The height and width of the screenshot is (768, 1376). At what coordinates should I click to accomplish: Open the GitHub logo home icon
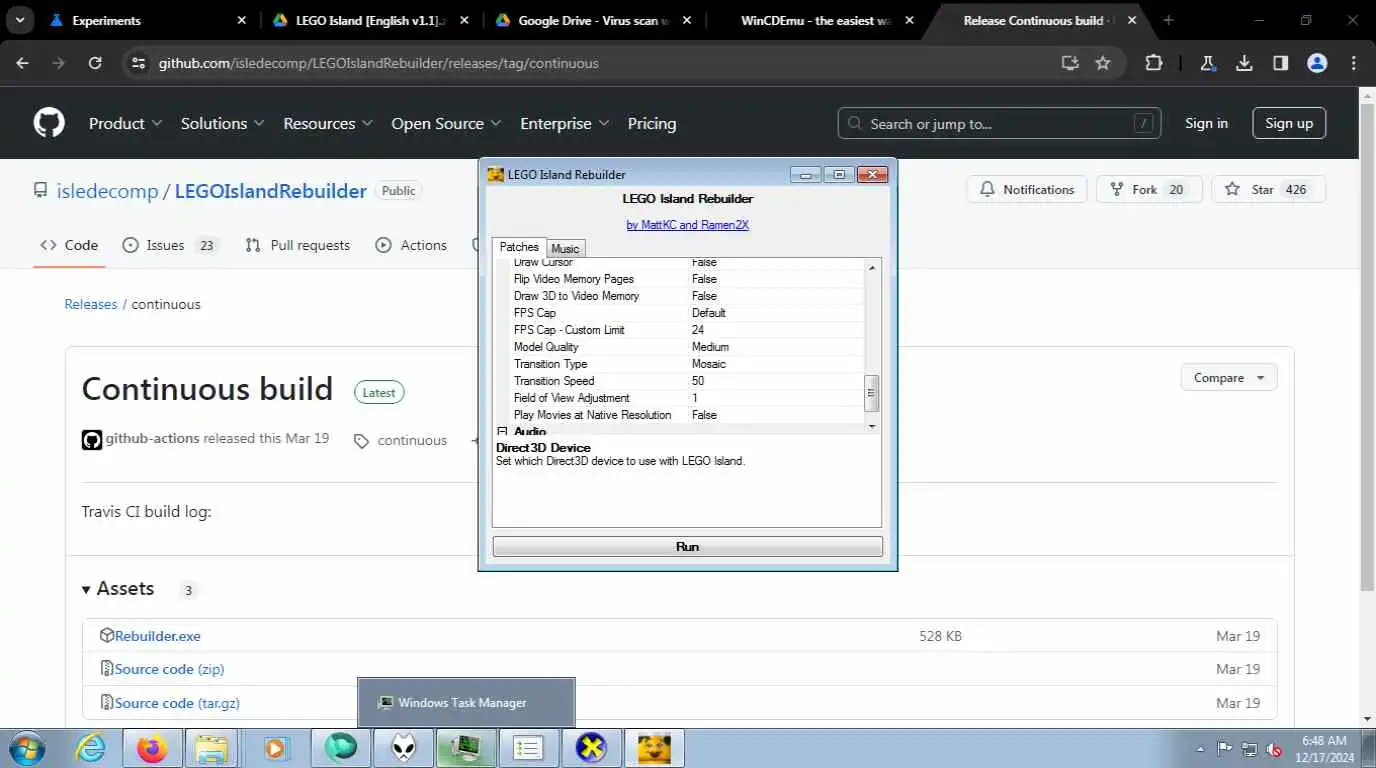[x=49, y=123]
